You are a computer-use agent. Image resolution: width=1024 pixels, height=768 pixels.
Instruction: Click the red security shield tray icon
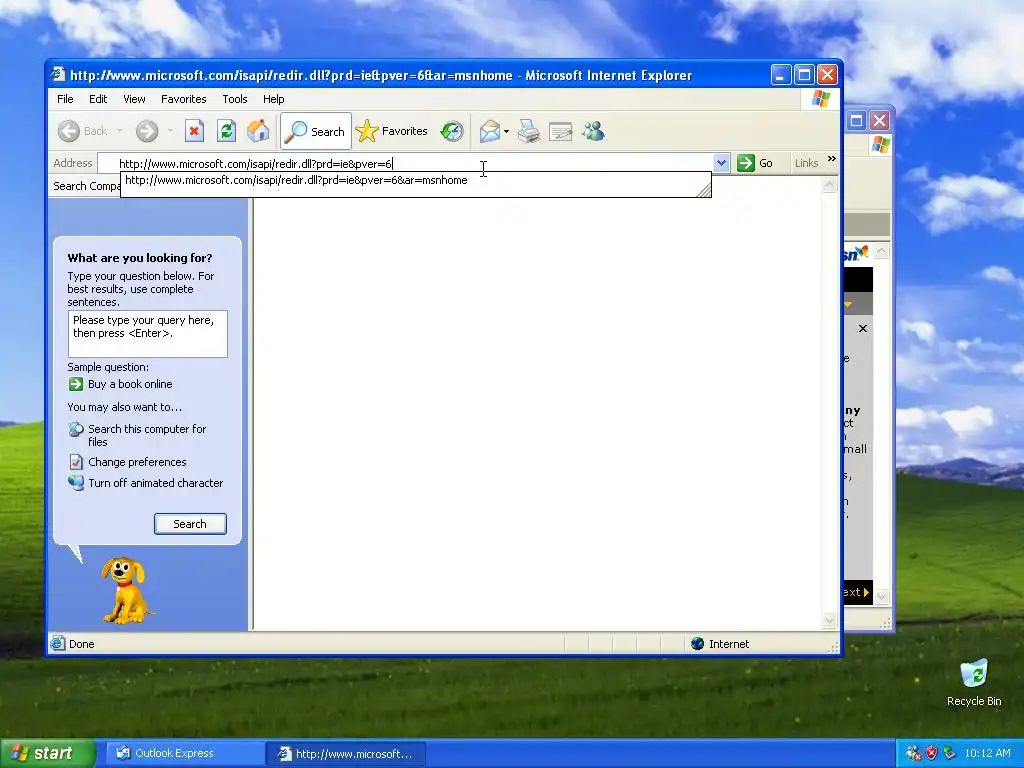931,754
